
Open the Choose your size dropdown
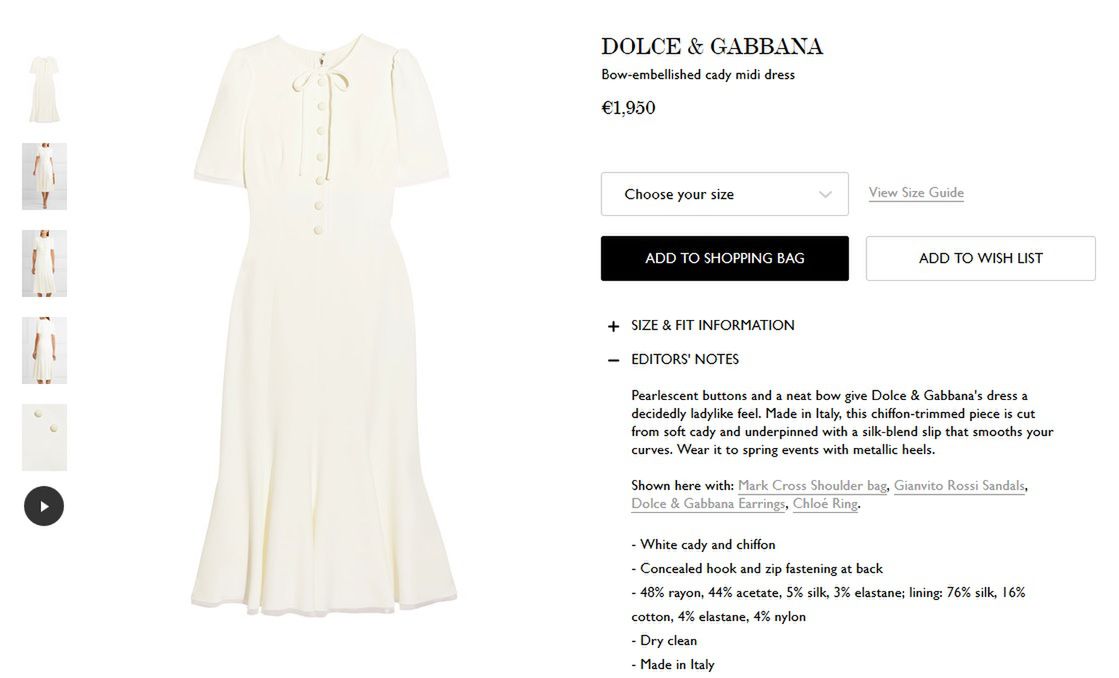[724, 194]
